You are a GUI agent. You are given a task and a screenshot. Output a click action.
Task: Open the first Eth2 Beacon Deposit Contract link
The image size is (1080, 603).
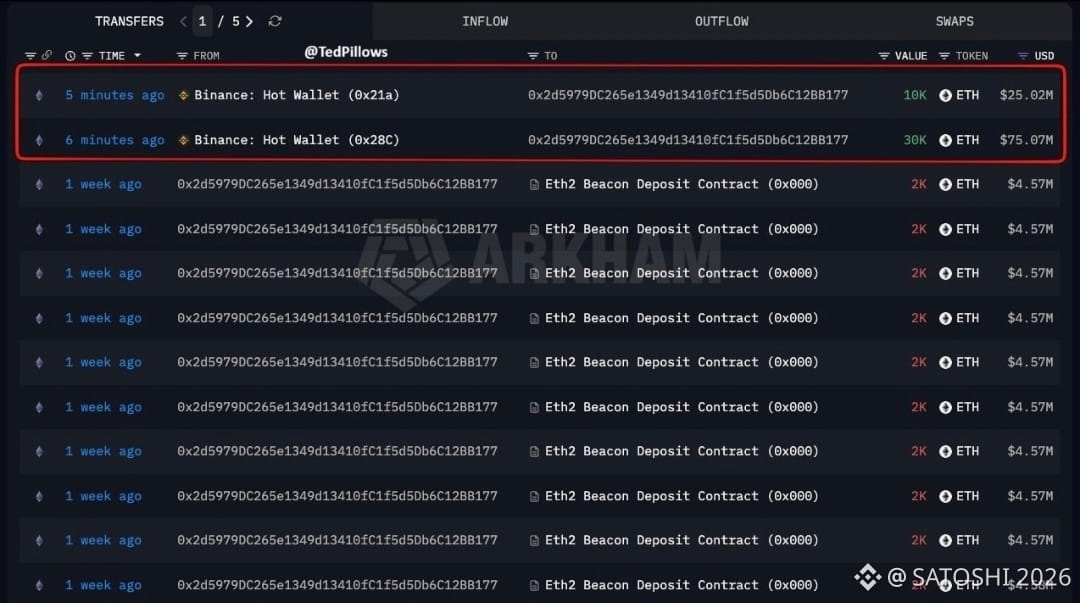click(x=682, y=184)
